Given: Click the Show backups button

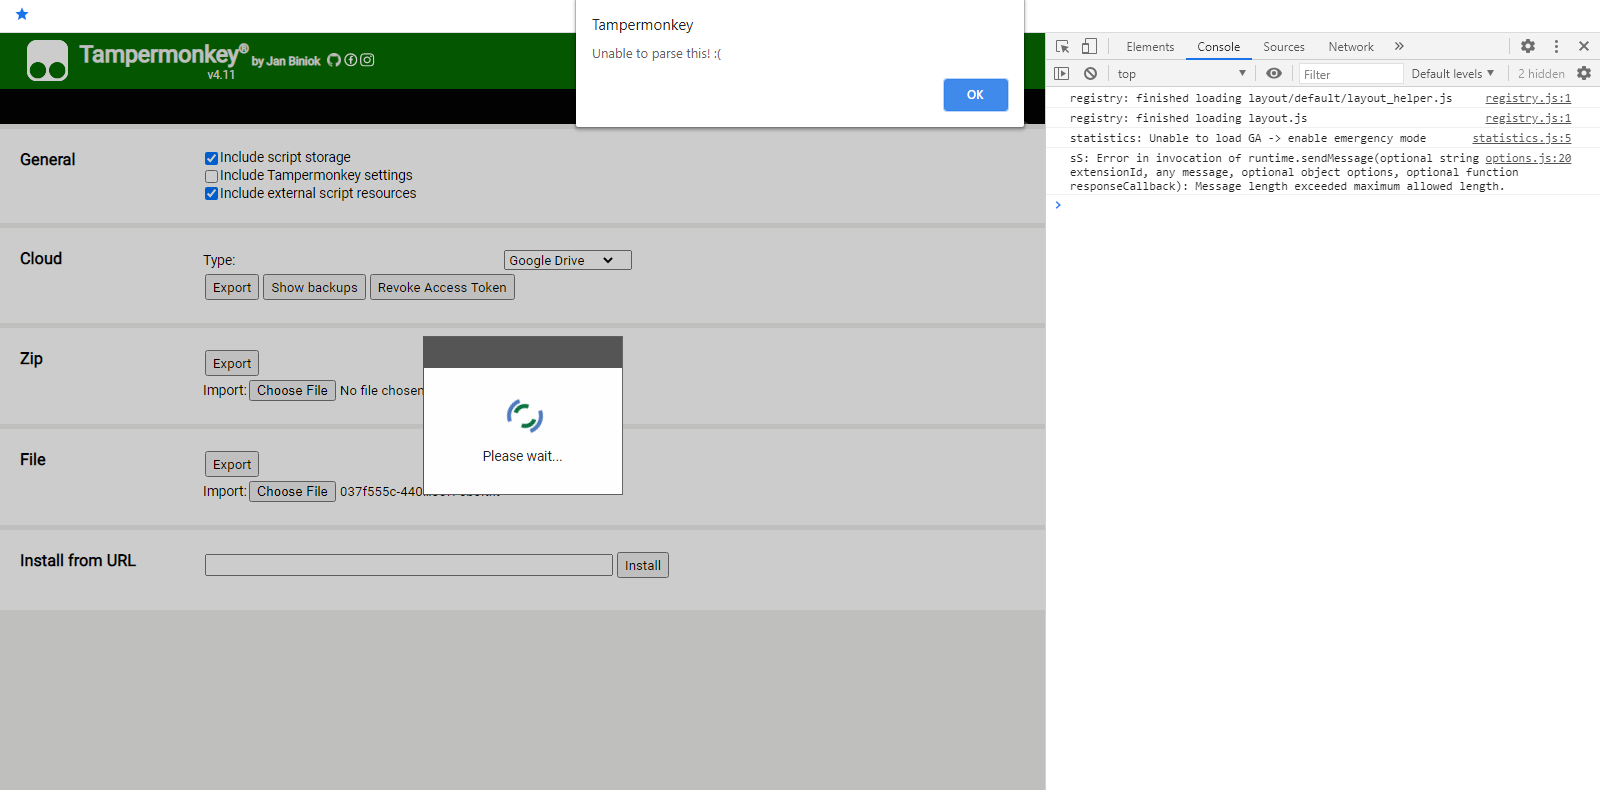Looking at the screenshot, I should pos(314,287).
